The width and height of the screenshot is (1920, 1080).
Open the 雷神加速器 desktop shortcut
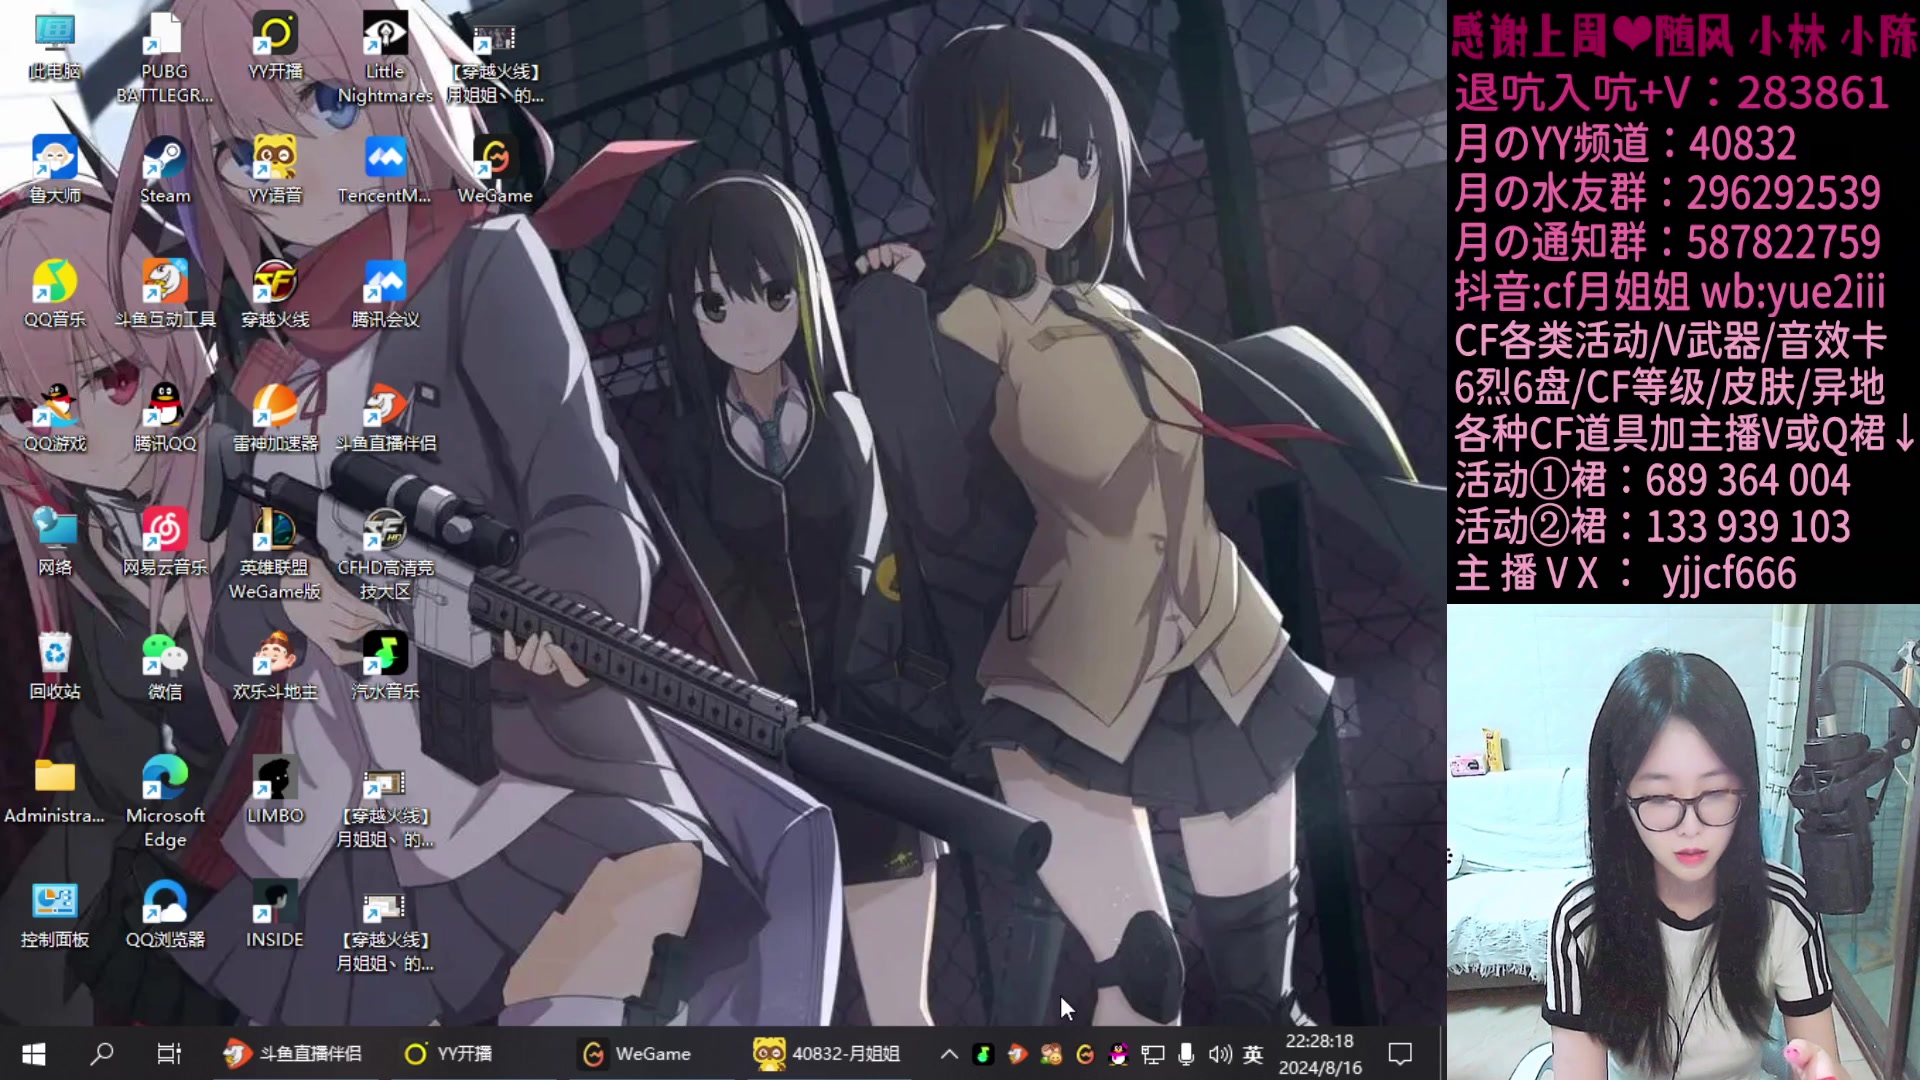tap(275, 418)
